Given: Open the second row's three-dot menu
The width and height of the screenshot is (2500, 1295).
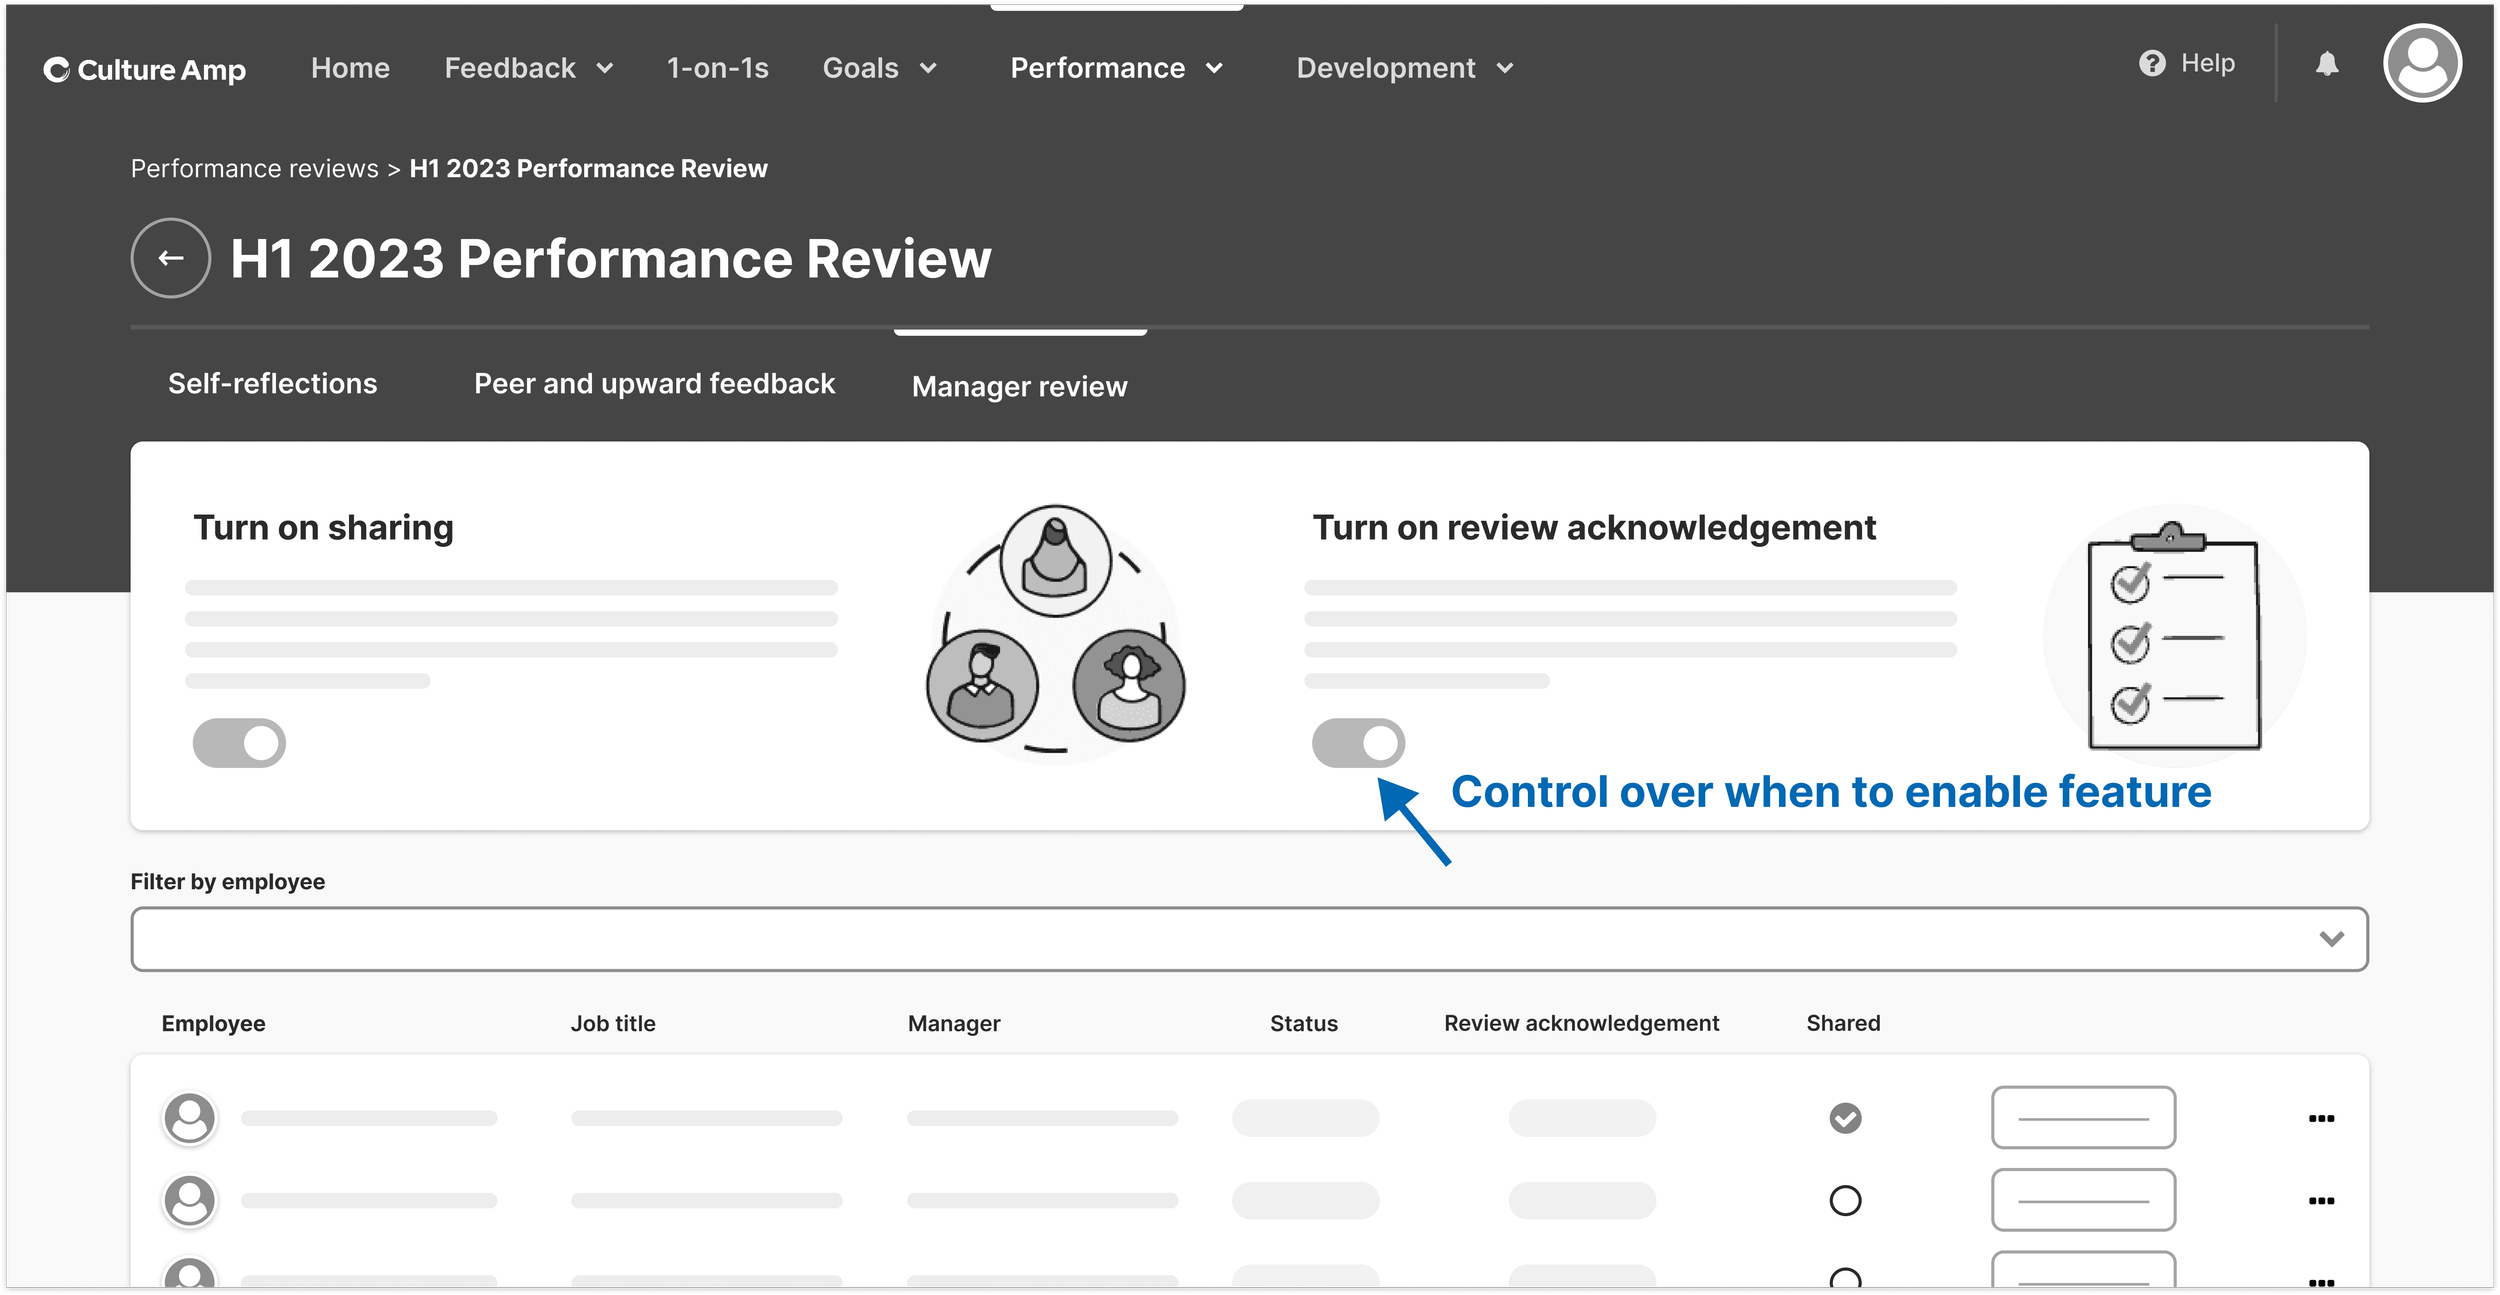Looking at the screenshot, I should (2321, 1200).
